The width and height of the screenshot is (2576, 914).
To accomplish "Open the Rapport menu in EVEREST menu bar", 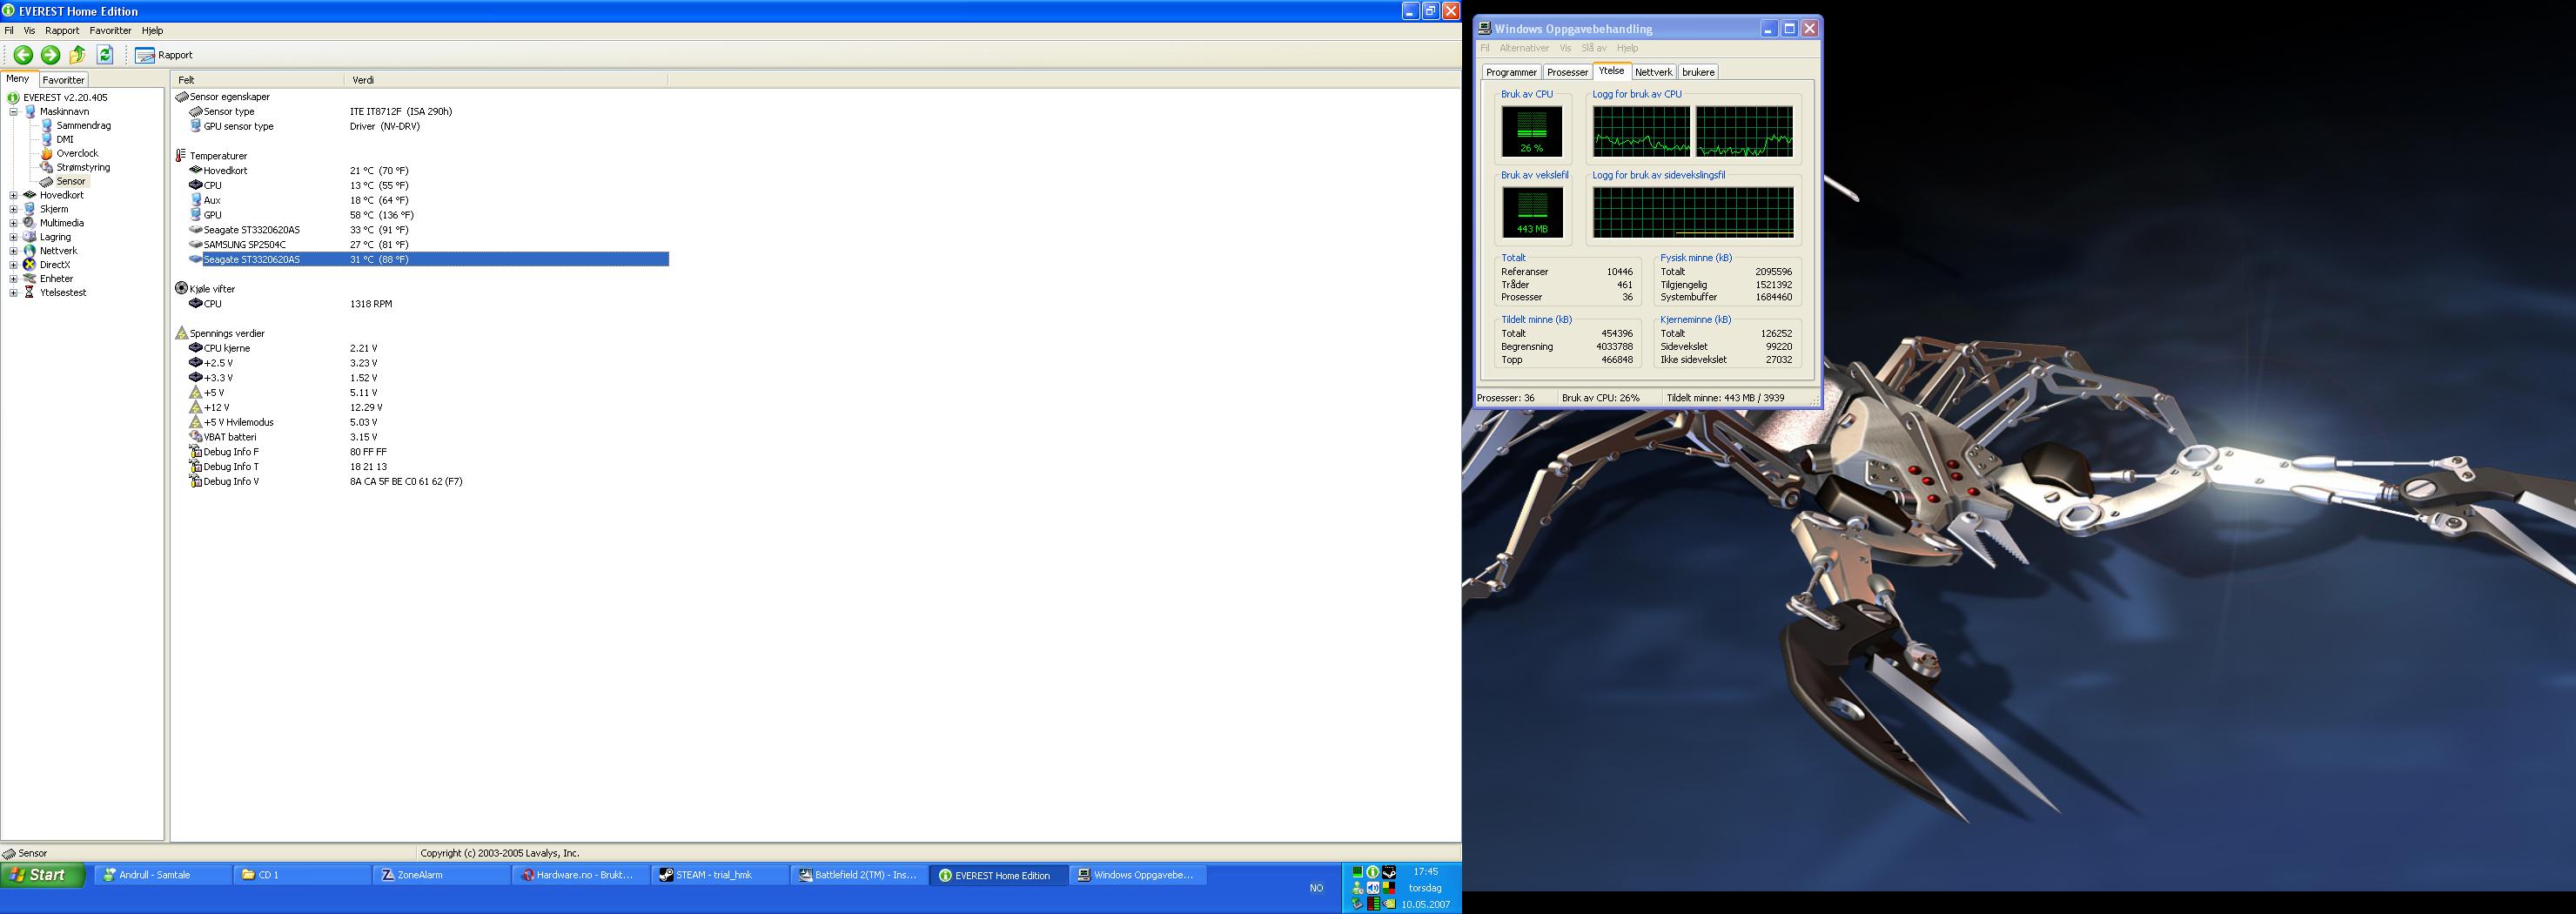I will tap(62, 31).
